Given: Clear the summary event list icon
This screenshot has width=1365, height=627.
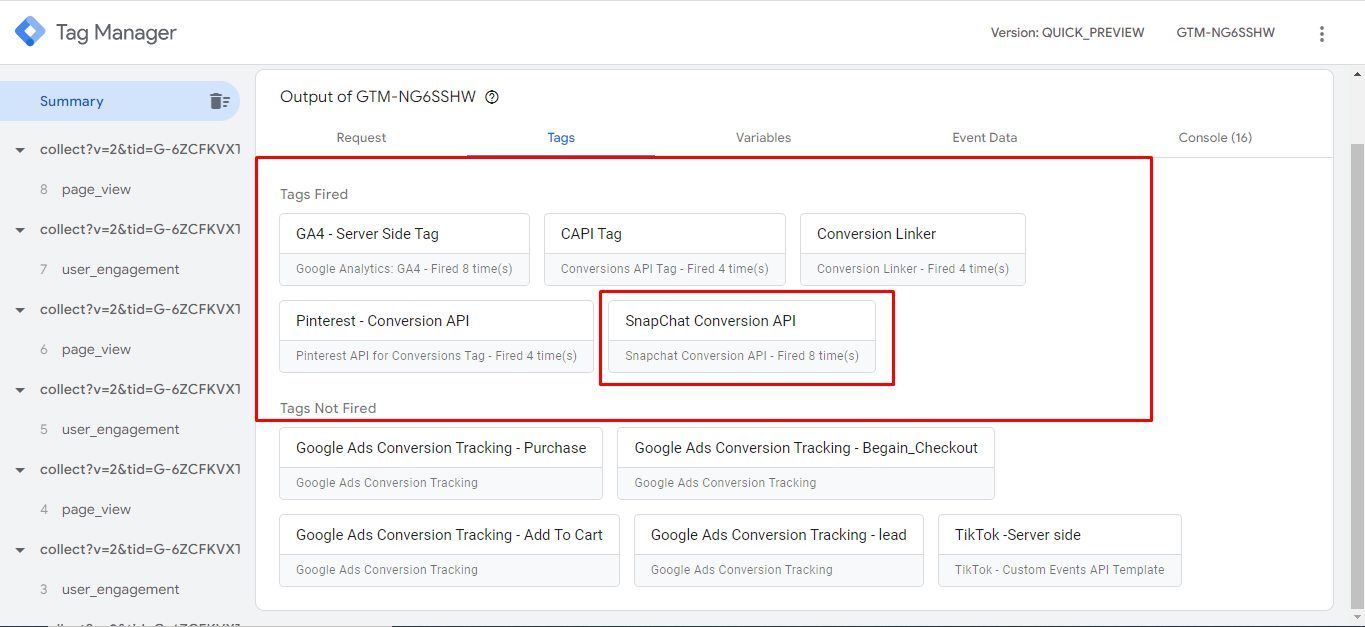Looking at the screenshot, I should tap(220, 101).
